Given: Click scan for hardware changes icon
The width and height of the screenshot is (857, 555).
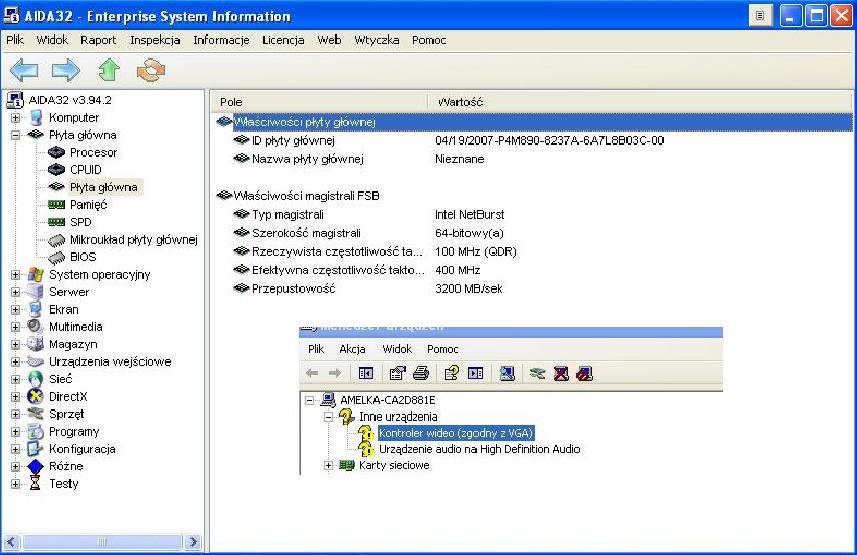Looking at the screenshot, I should [x=507, y=373].
